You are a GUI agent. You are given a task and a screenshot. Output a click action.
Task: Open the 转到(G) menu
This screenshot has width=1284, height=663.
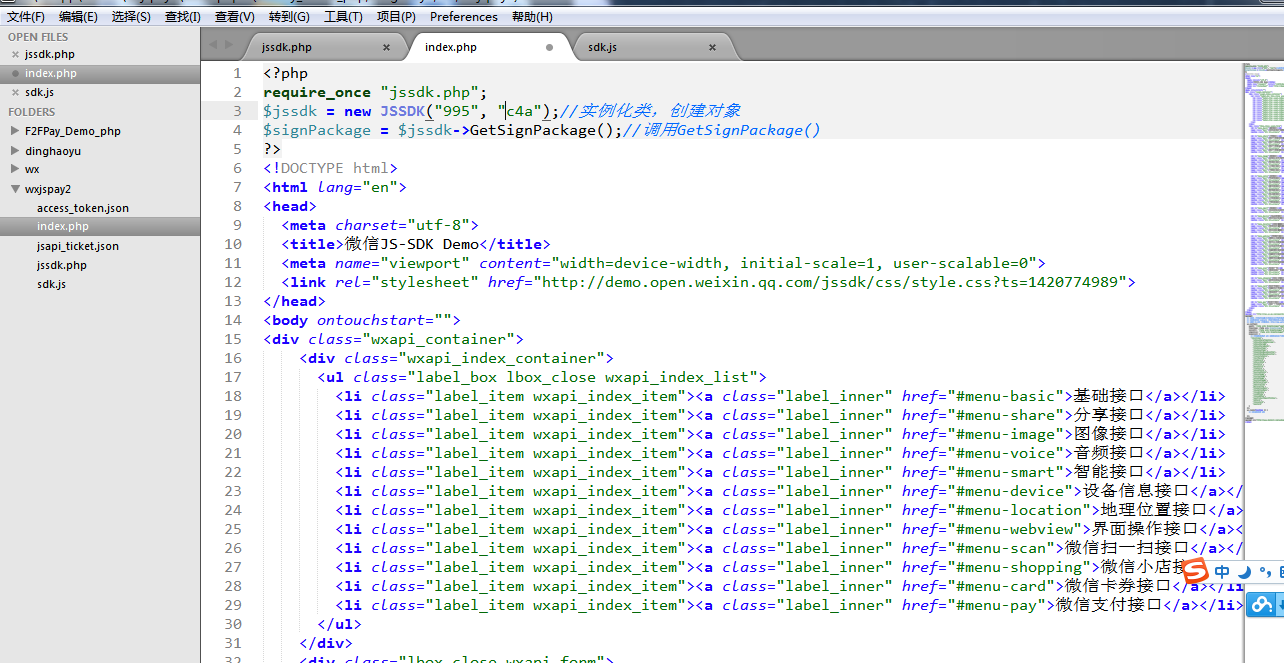(x=289, y=17)
